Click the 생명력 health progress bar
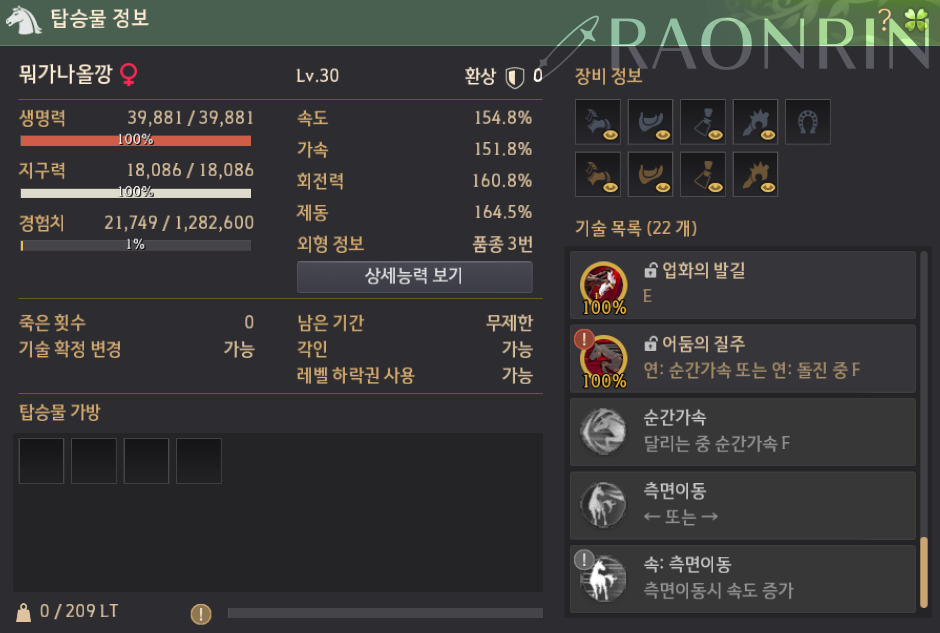 point(135,140)
